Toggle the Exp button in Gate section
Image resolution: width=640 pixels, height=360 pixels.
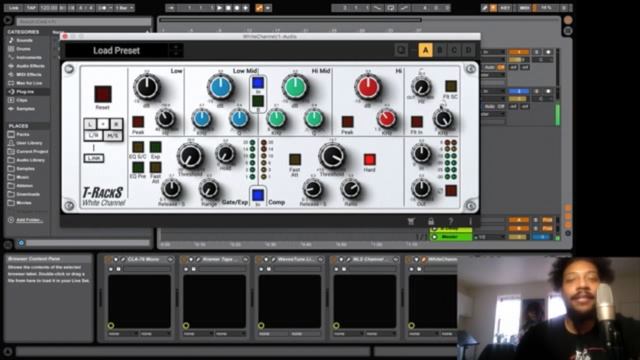pos(156,147)
